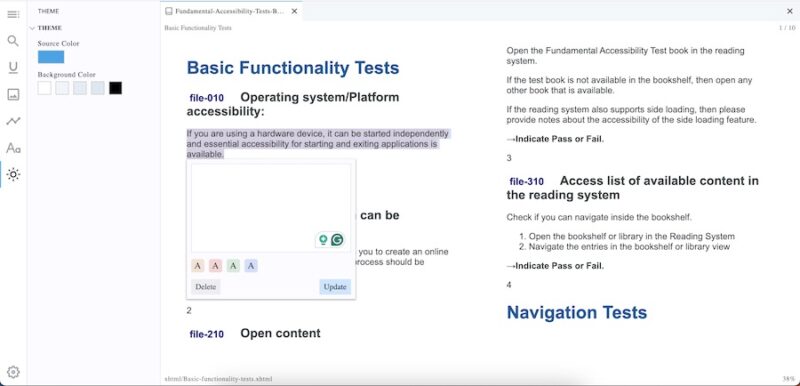Choose the white background color swatch
The image size is (800, 386).
pos(44,88)
